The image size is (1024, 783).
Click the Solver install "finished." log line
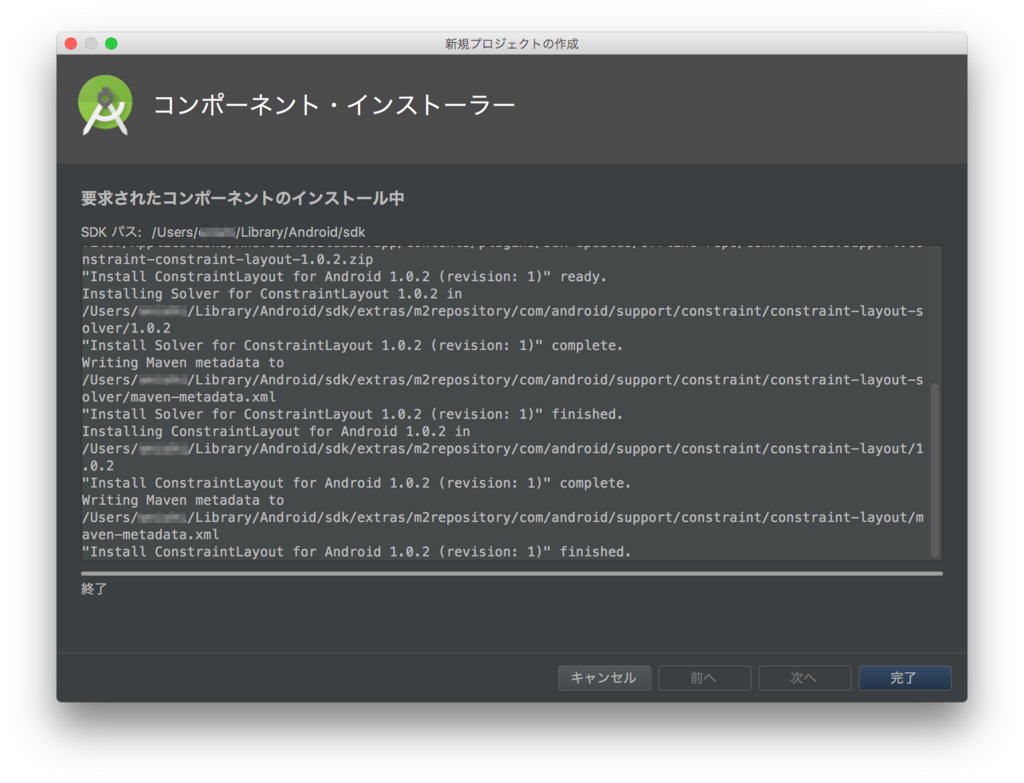click(x=352, y=414)
